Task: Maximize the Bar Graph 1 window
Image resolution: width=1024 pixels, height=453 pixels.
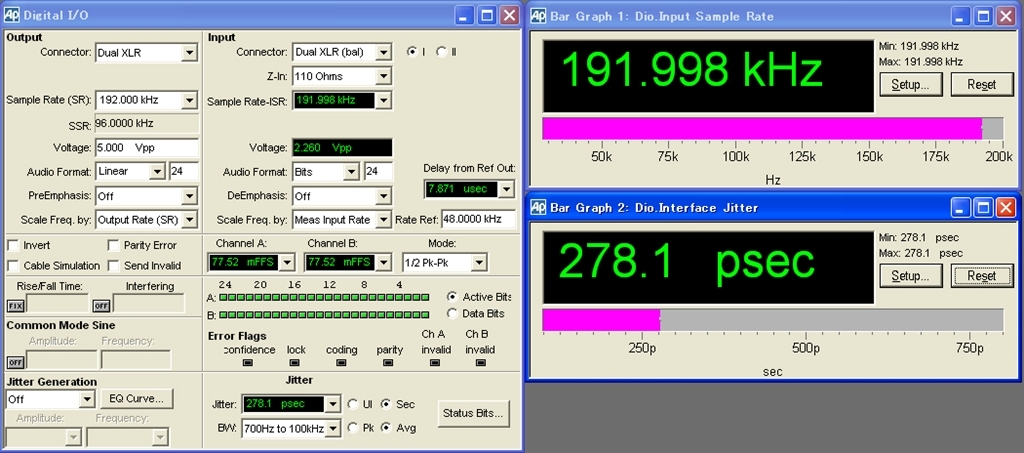Action: pyautogui.click(x=984, y=15)
